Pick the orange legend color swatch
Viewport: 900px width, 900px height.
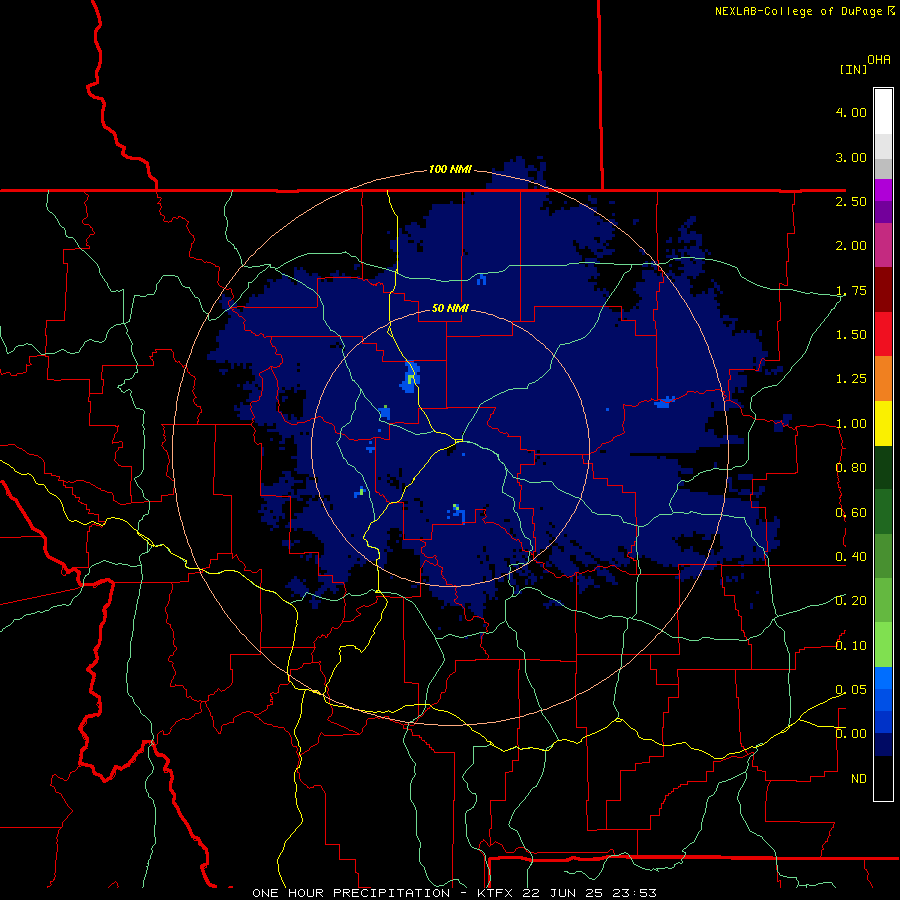tap(883, 379)
